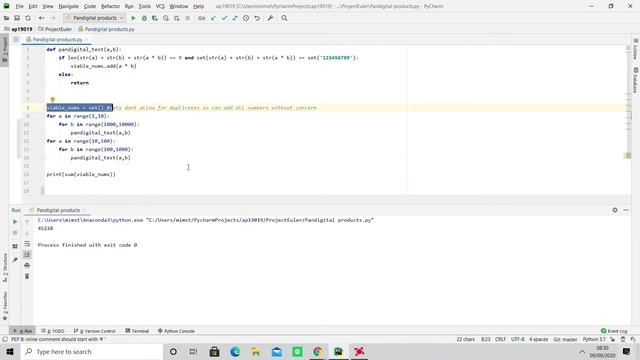Click the structure view icon left of editor tab
Image resolution: width=640 pixels, height=360 pixels.
pyautogui.click(x=16, y=40)
